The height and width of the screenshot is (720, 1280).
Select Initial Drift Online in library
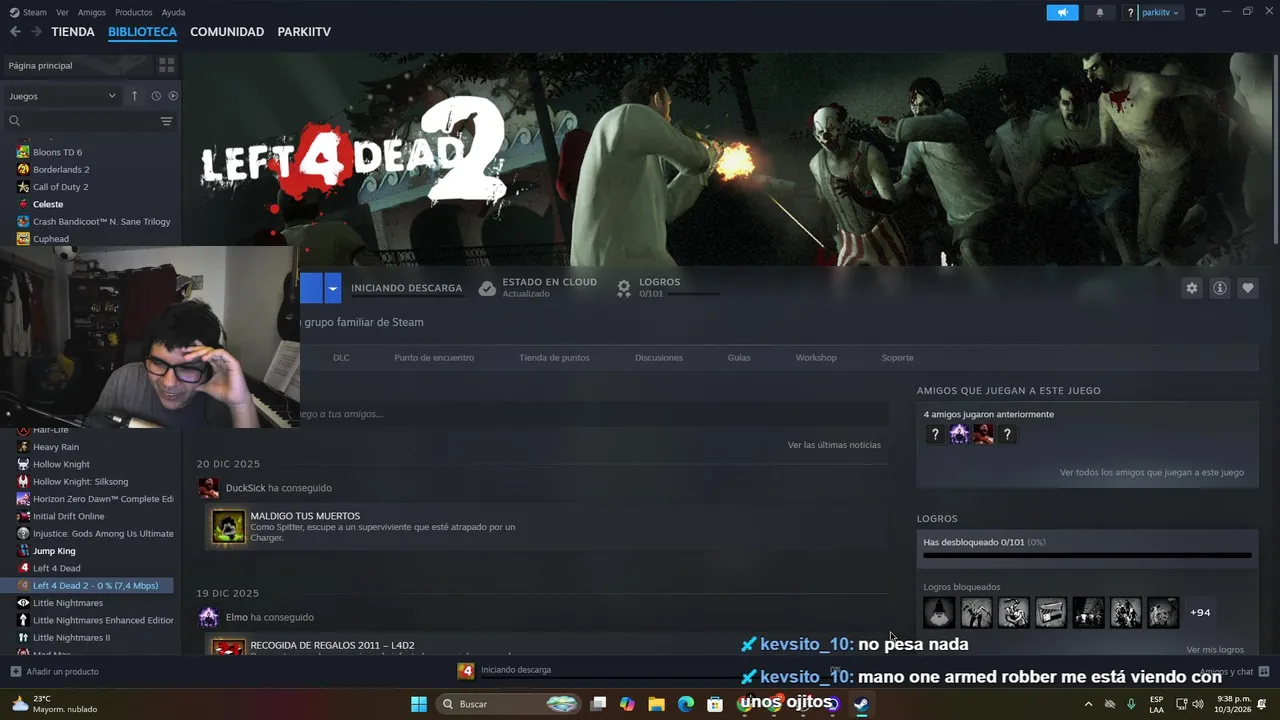[68, 516]
